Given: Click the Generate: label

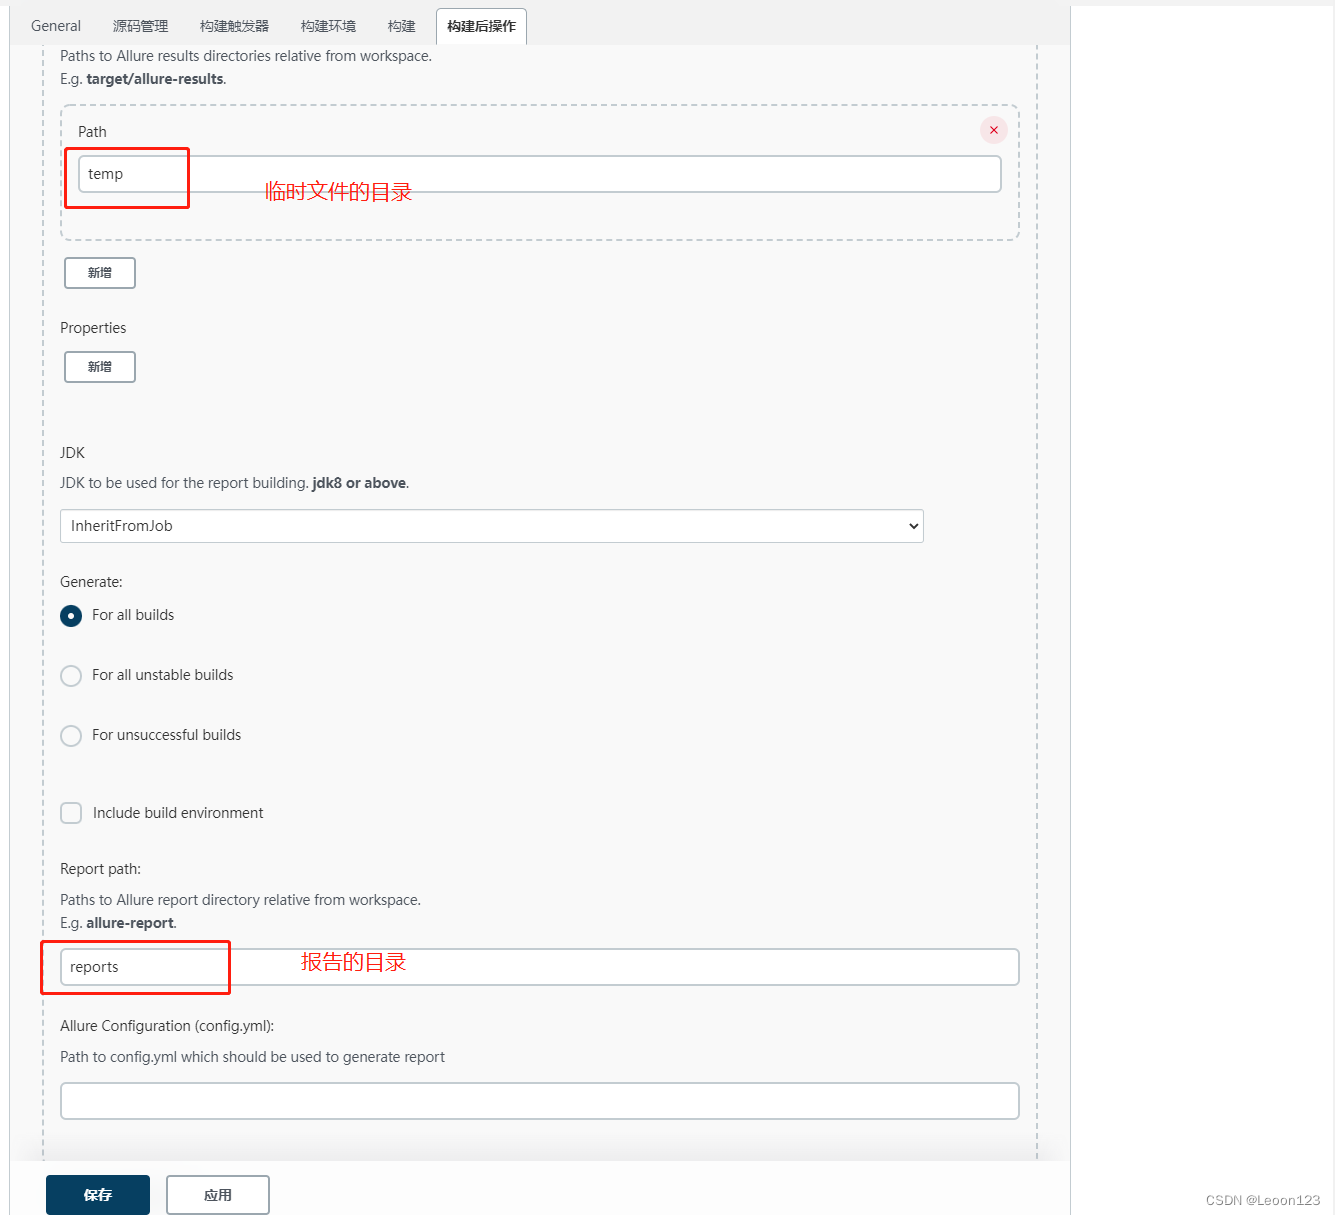Looking at the screenshot, I should 91,582.
